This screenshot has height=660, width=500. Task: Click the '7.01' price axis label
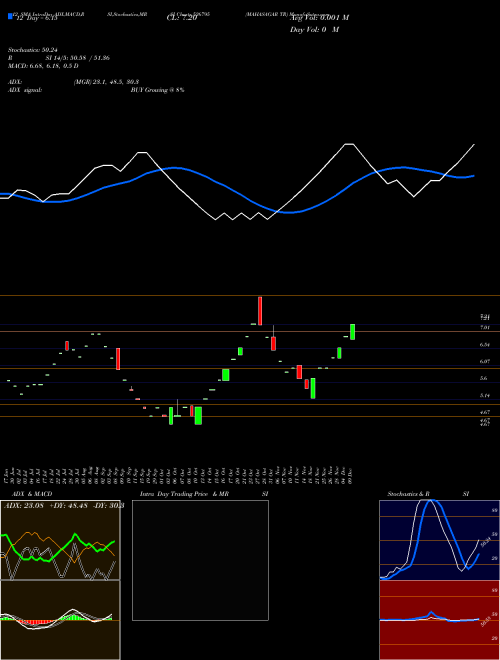pyautogui.click(x=485, y=327)
